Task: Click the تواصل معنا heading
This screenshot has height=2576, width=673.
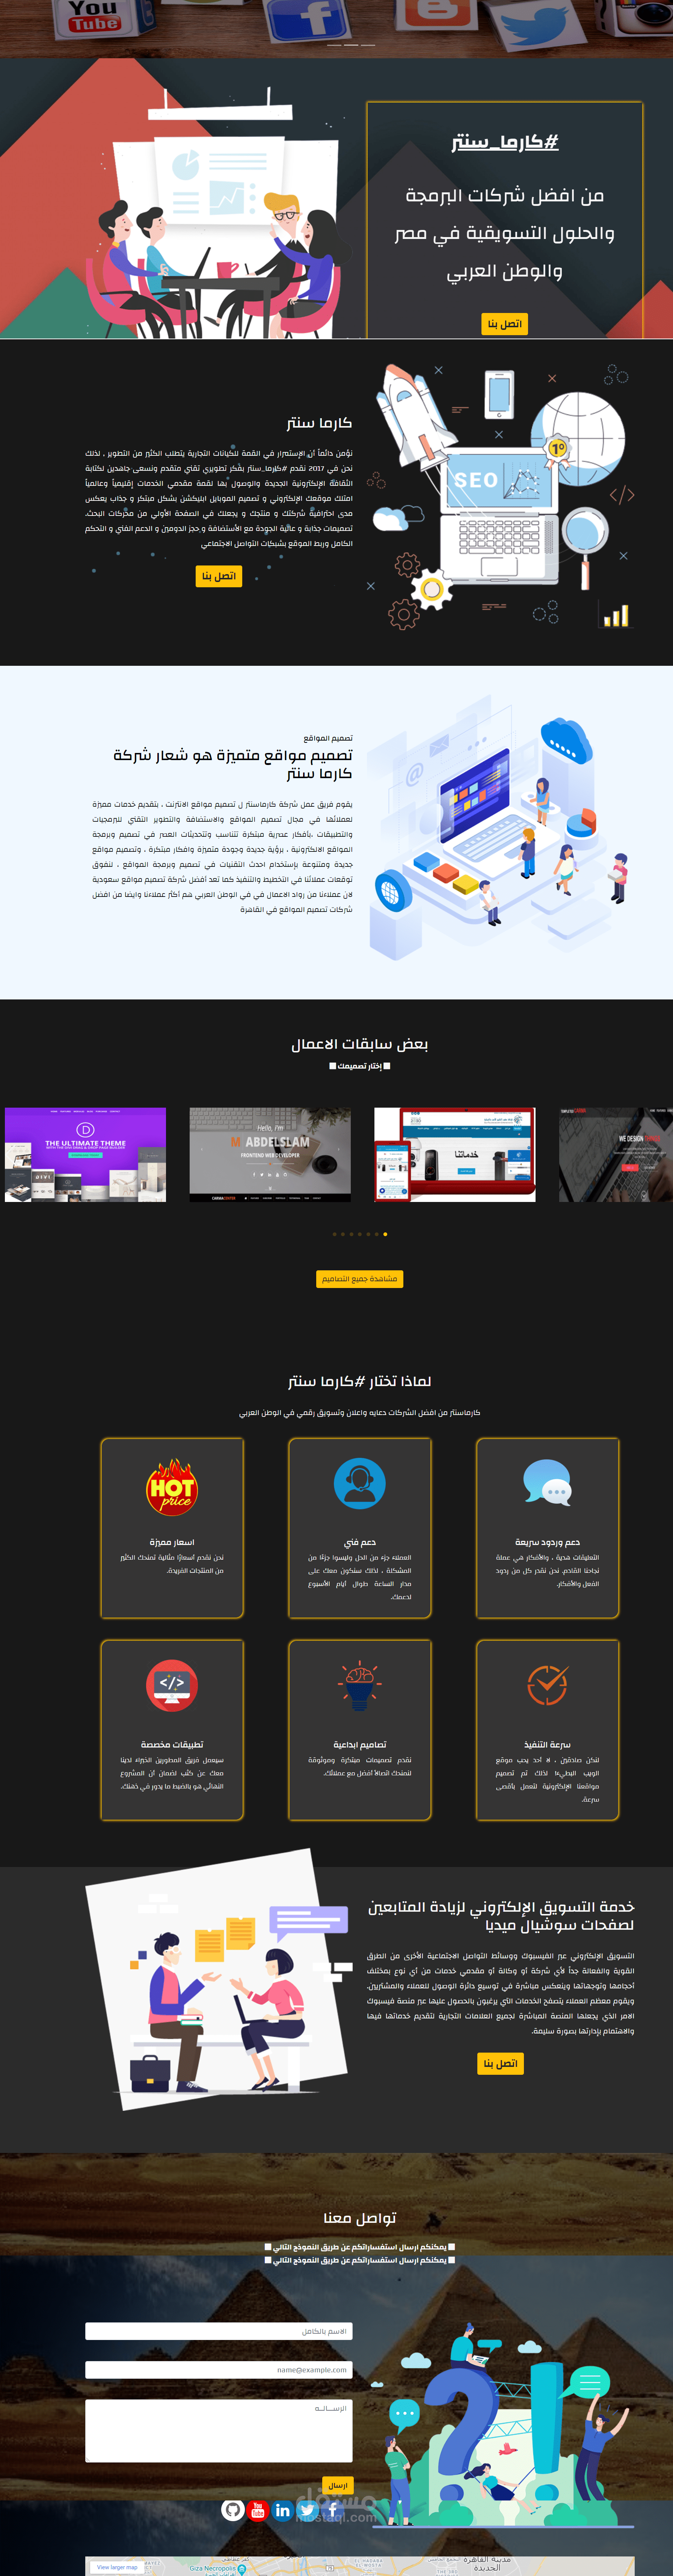Action: coord(360,2218)
